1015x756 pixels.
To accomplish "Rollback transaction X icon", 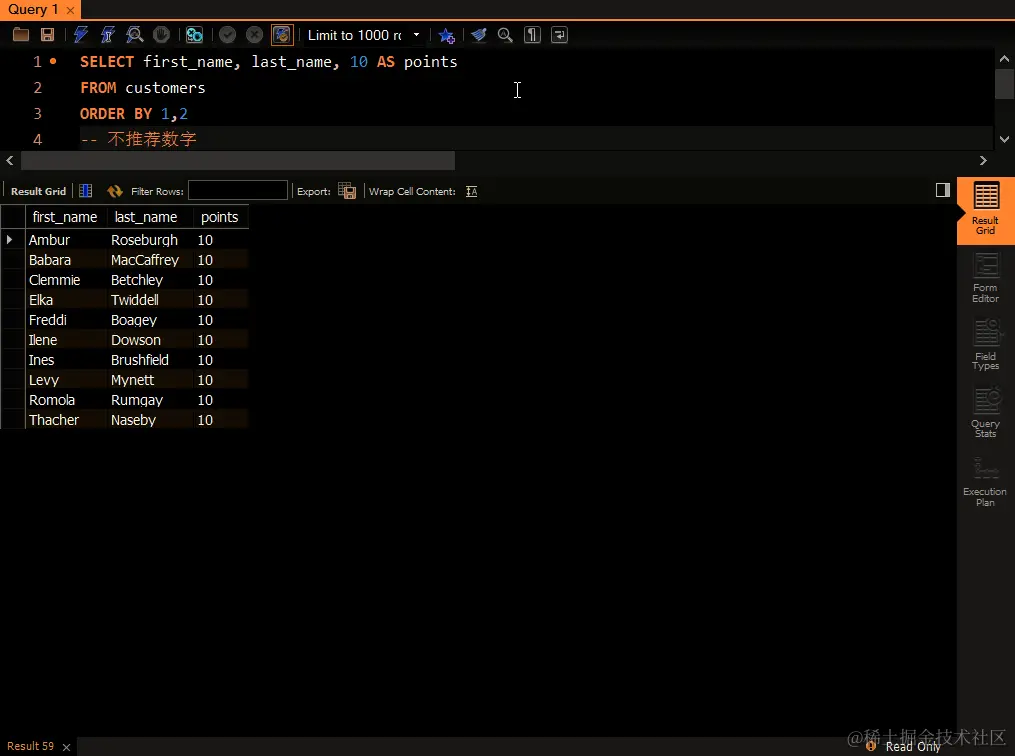I will click(254, 34).
